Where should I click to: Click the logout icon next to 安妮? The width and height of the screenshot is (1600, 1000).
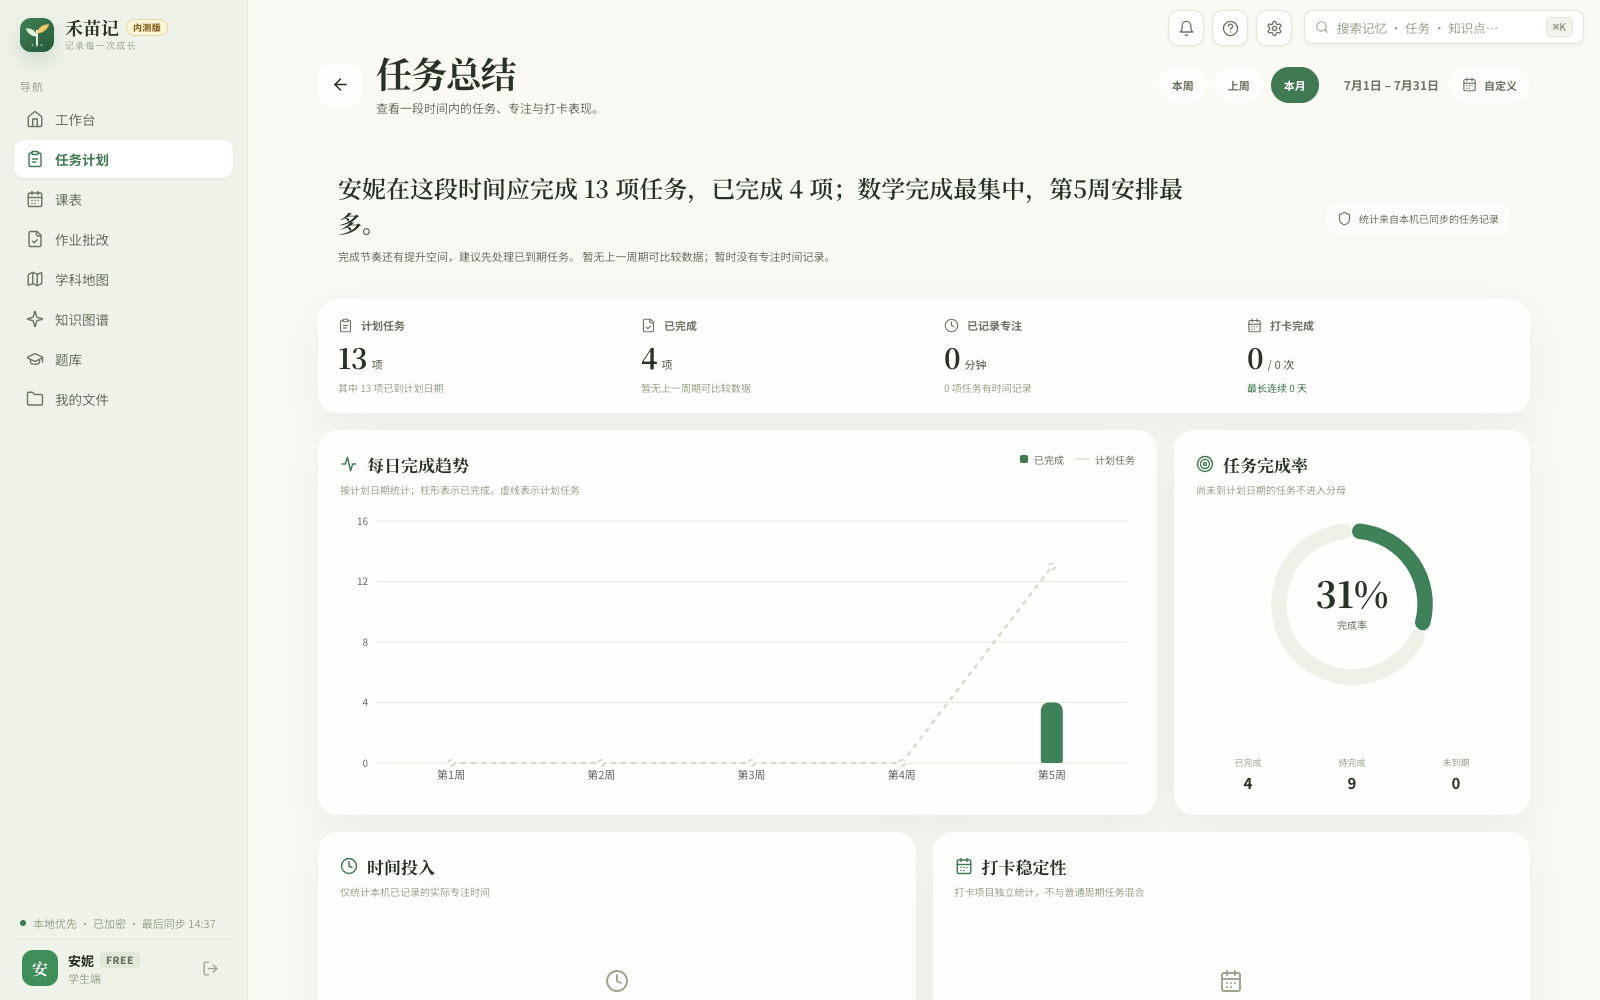210,968
